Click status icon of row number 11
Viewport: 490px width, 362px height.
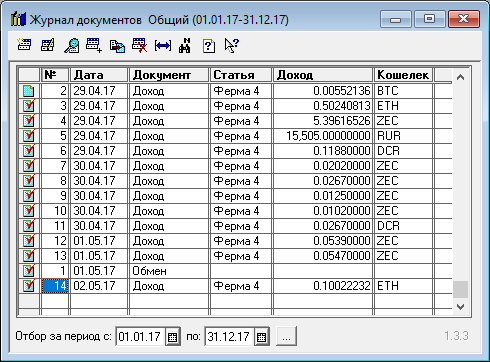[29, 226]
